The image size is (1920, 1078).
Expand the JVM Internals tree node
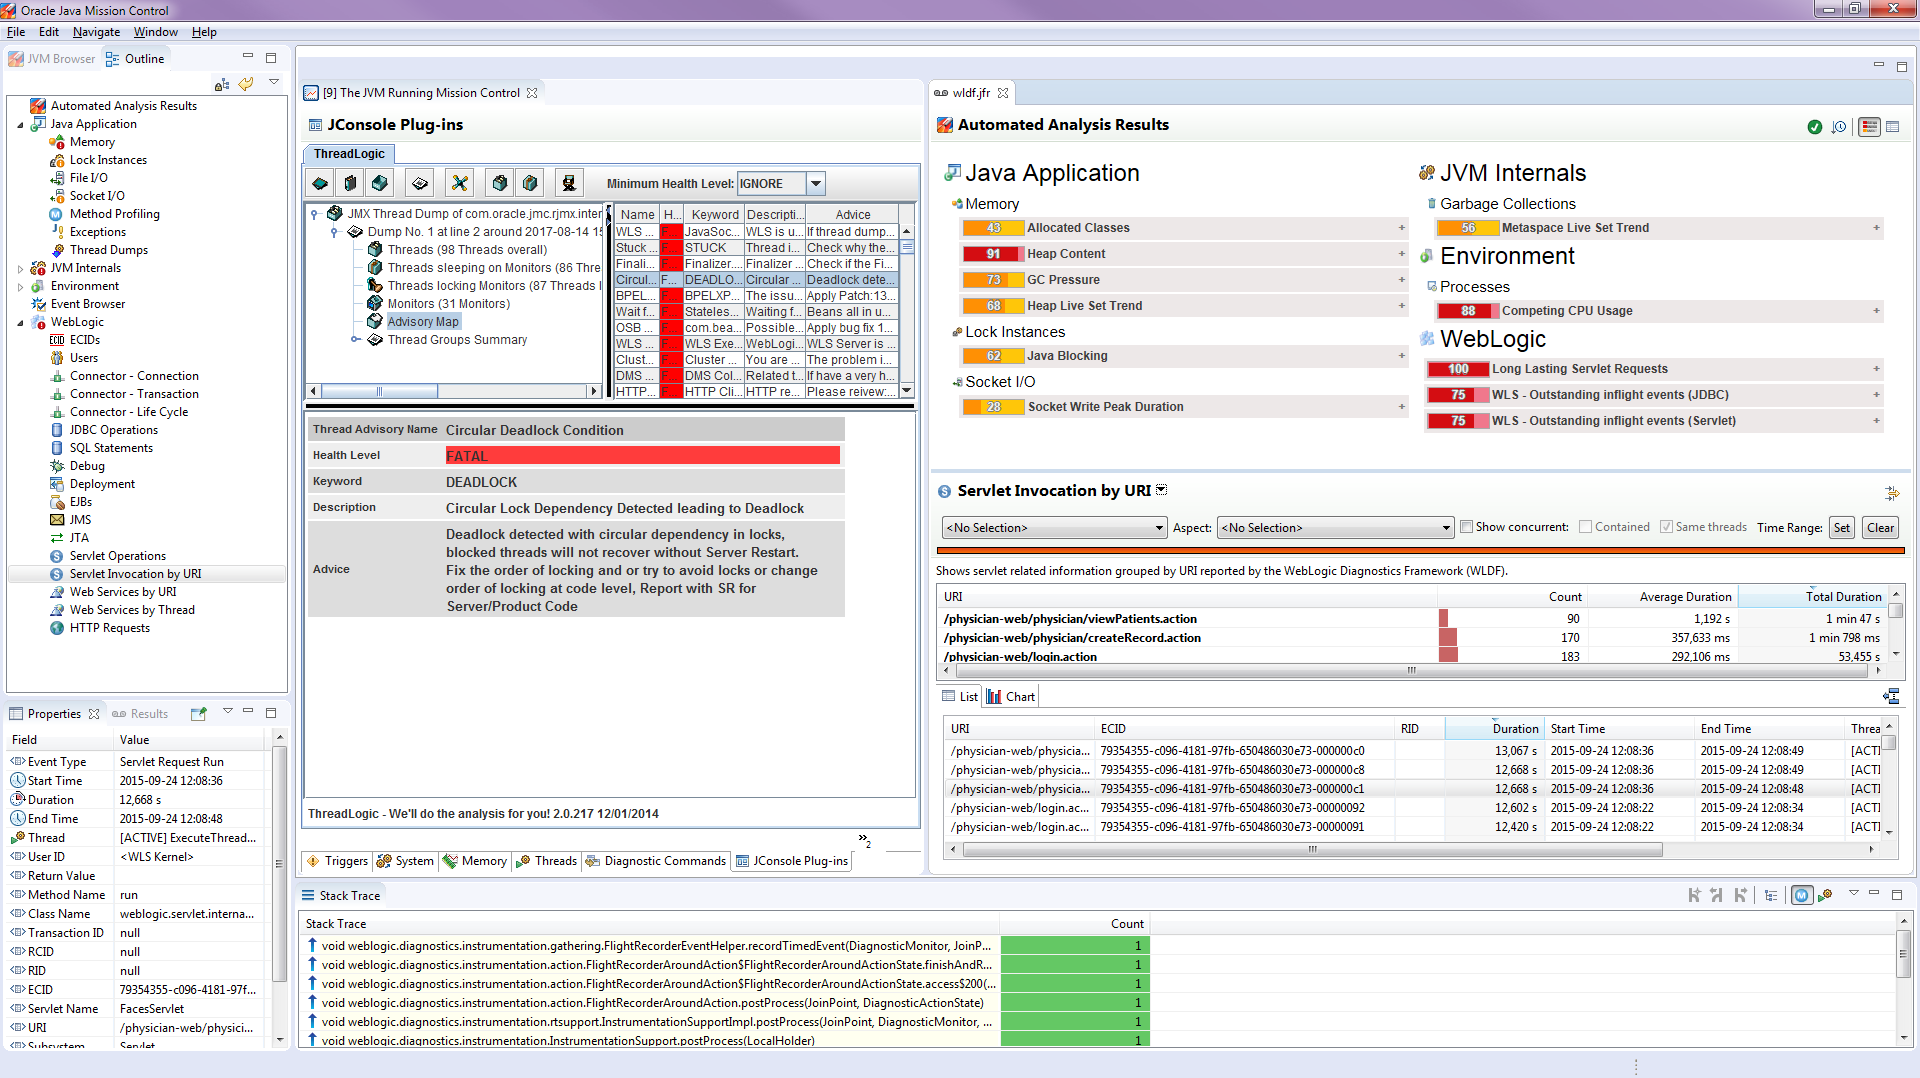coord(20,268)
